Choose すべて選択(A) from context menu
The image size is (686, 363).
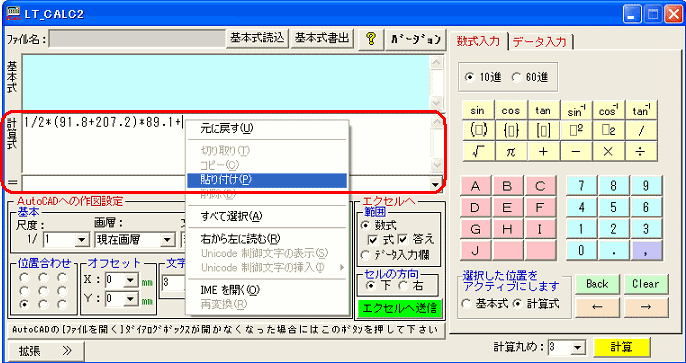267,216
